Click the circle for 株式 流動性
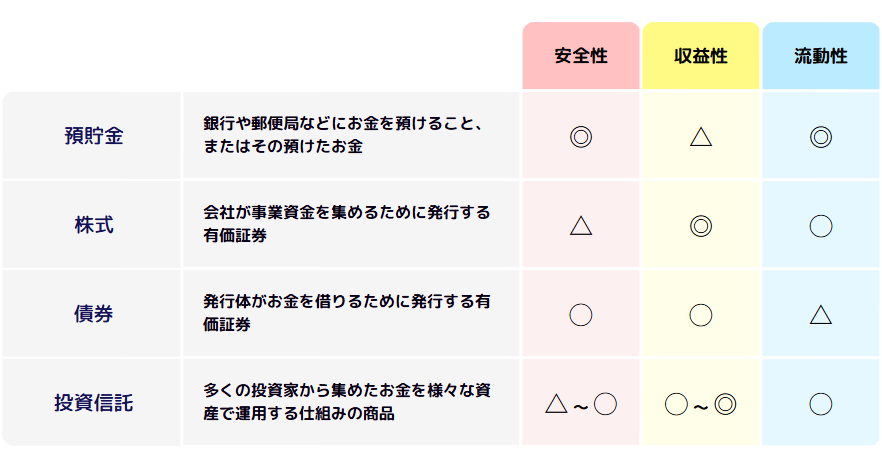 (821, 226)
